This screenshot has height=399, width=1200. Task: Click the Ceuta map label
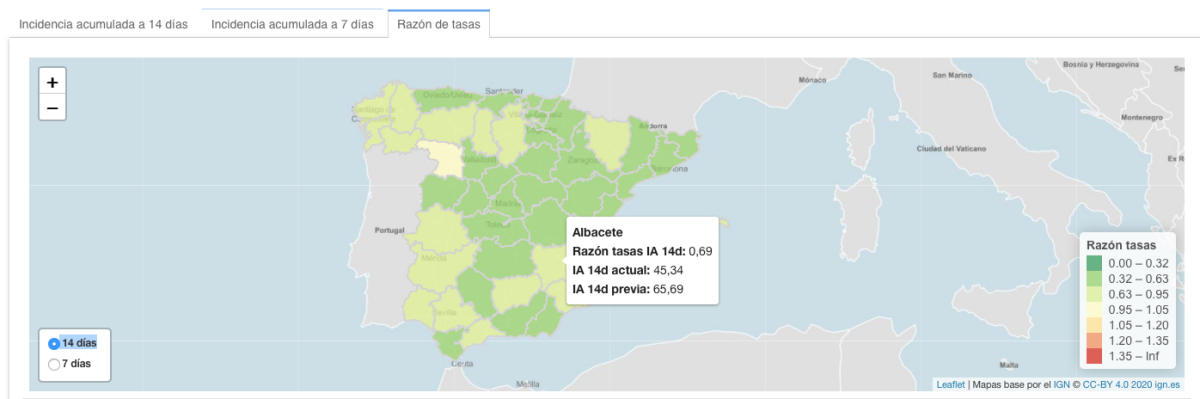[x=462, y=364]
